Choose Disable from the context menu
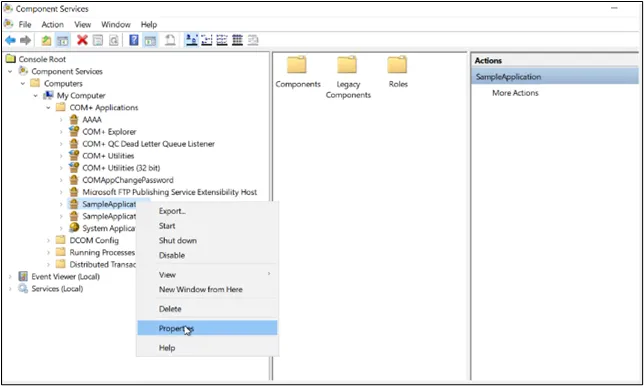 point(207,255)
